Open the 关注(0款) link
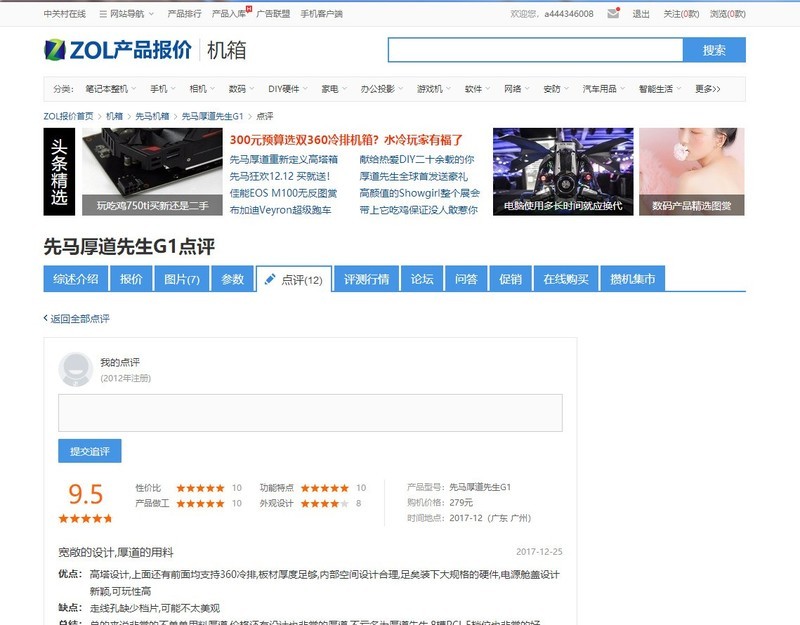Image resolution: width=800 pixels, height=625 pixels. (681, 14)
